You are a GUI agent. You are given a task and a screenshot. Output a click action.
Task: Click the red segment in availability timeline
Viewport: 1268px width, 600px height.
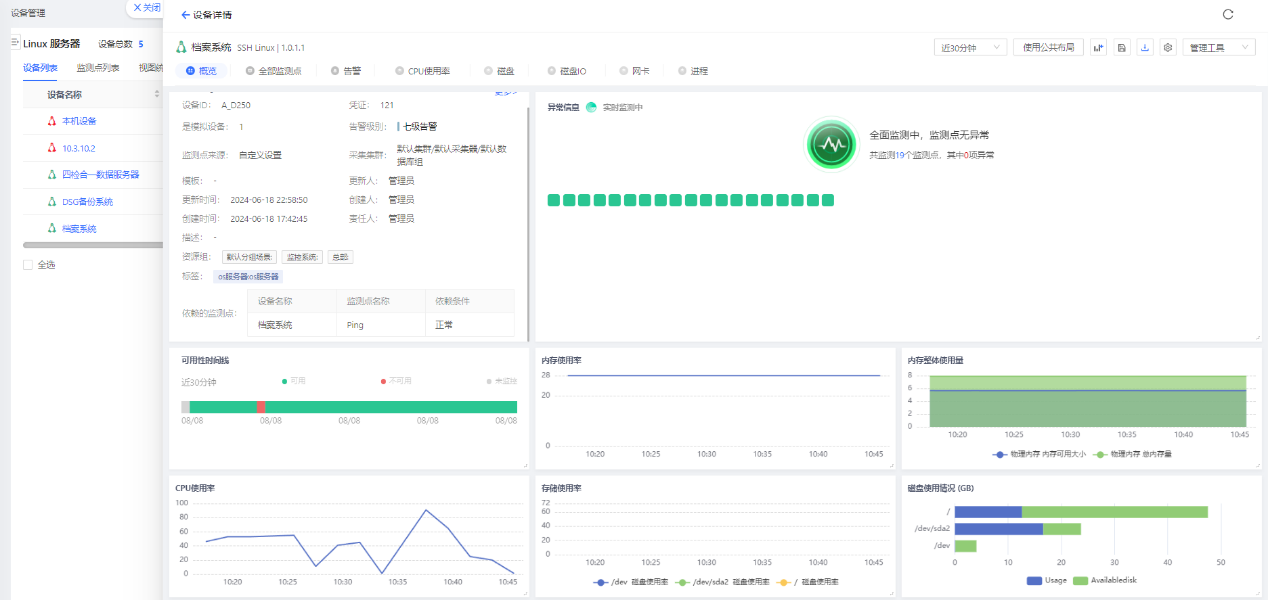pyautogui.click(x=262, y=407)
